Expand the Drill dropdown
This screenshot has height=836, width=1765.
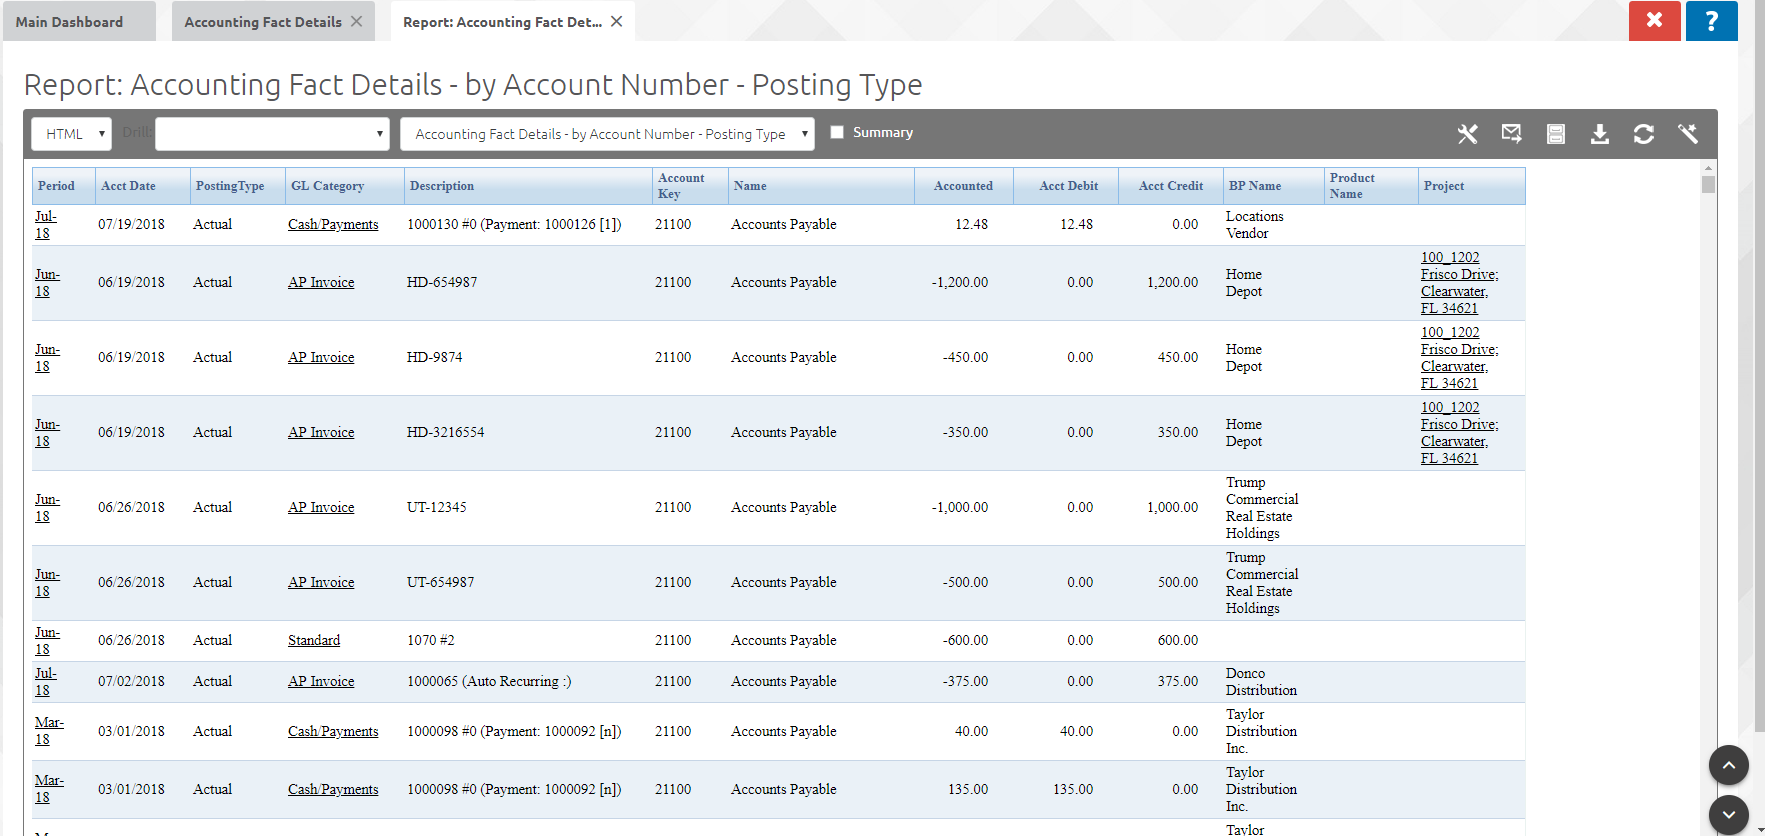tap(272, 134)
